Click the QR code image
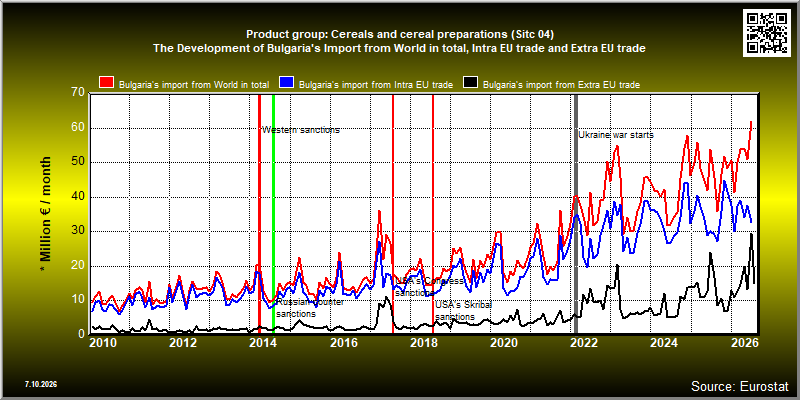800x400 pixels. (767, 32)
